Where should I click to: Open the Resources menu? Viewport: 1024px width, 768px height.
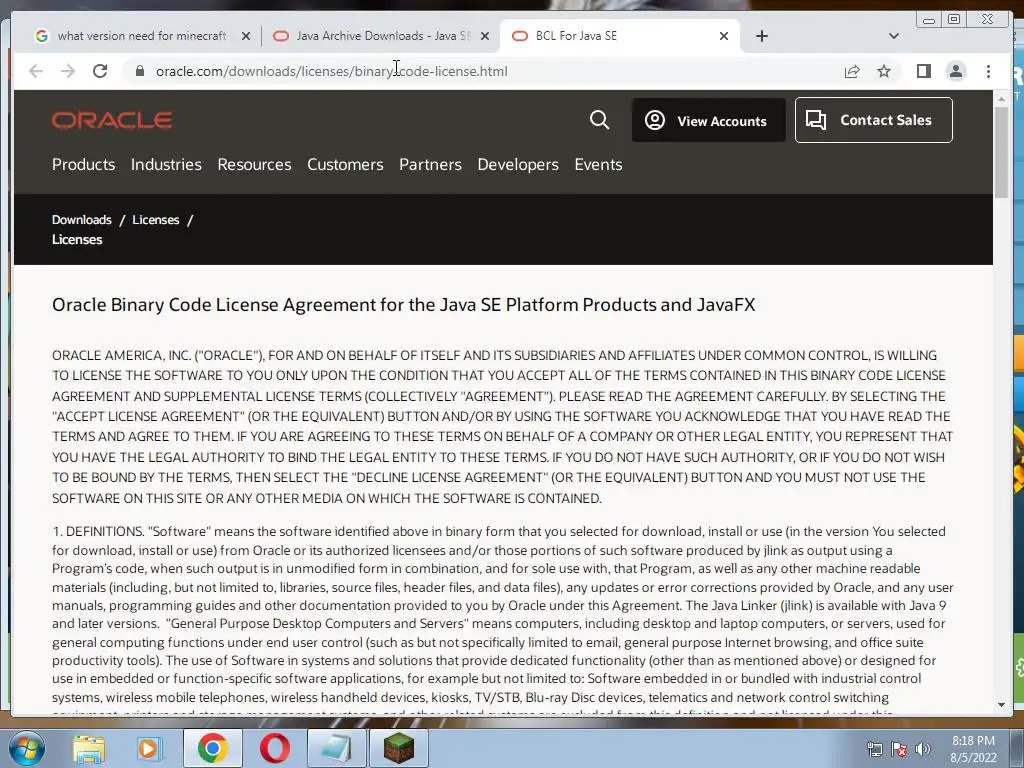coord(254,165)
